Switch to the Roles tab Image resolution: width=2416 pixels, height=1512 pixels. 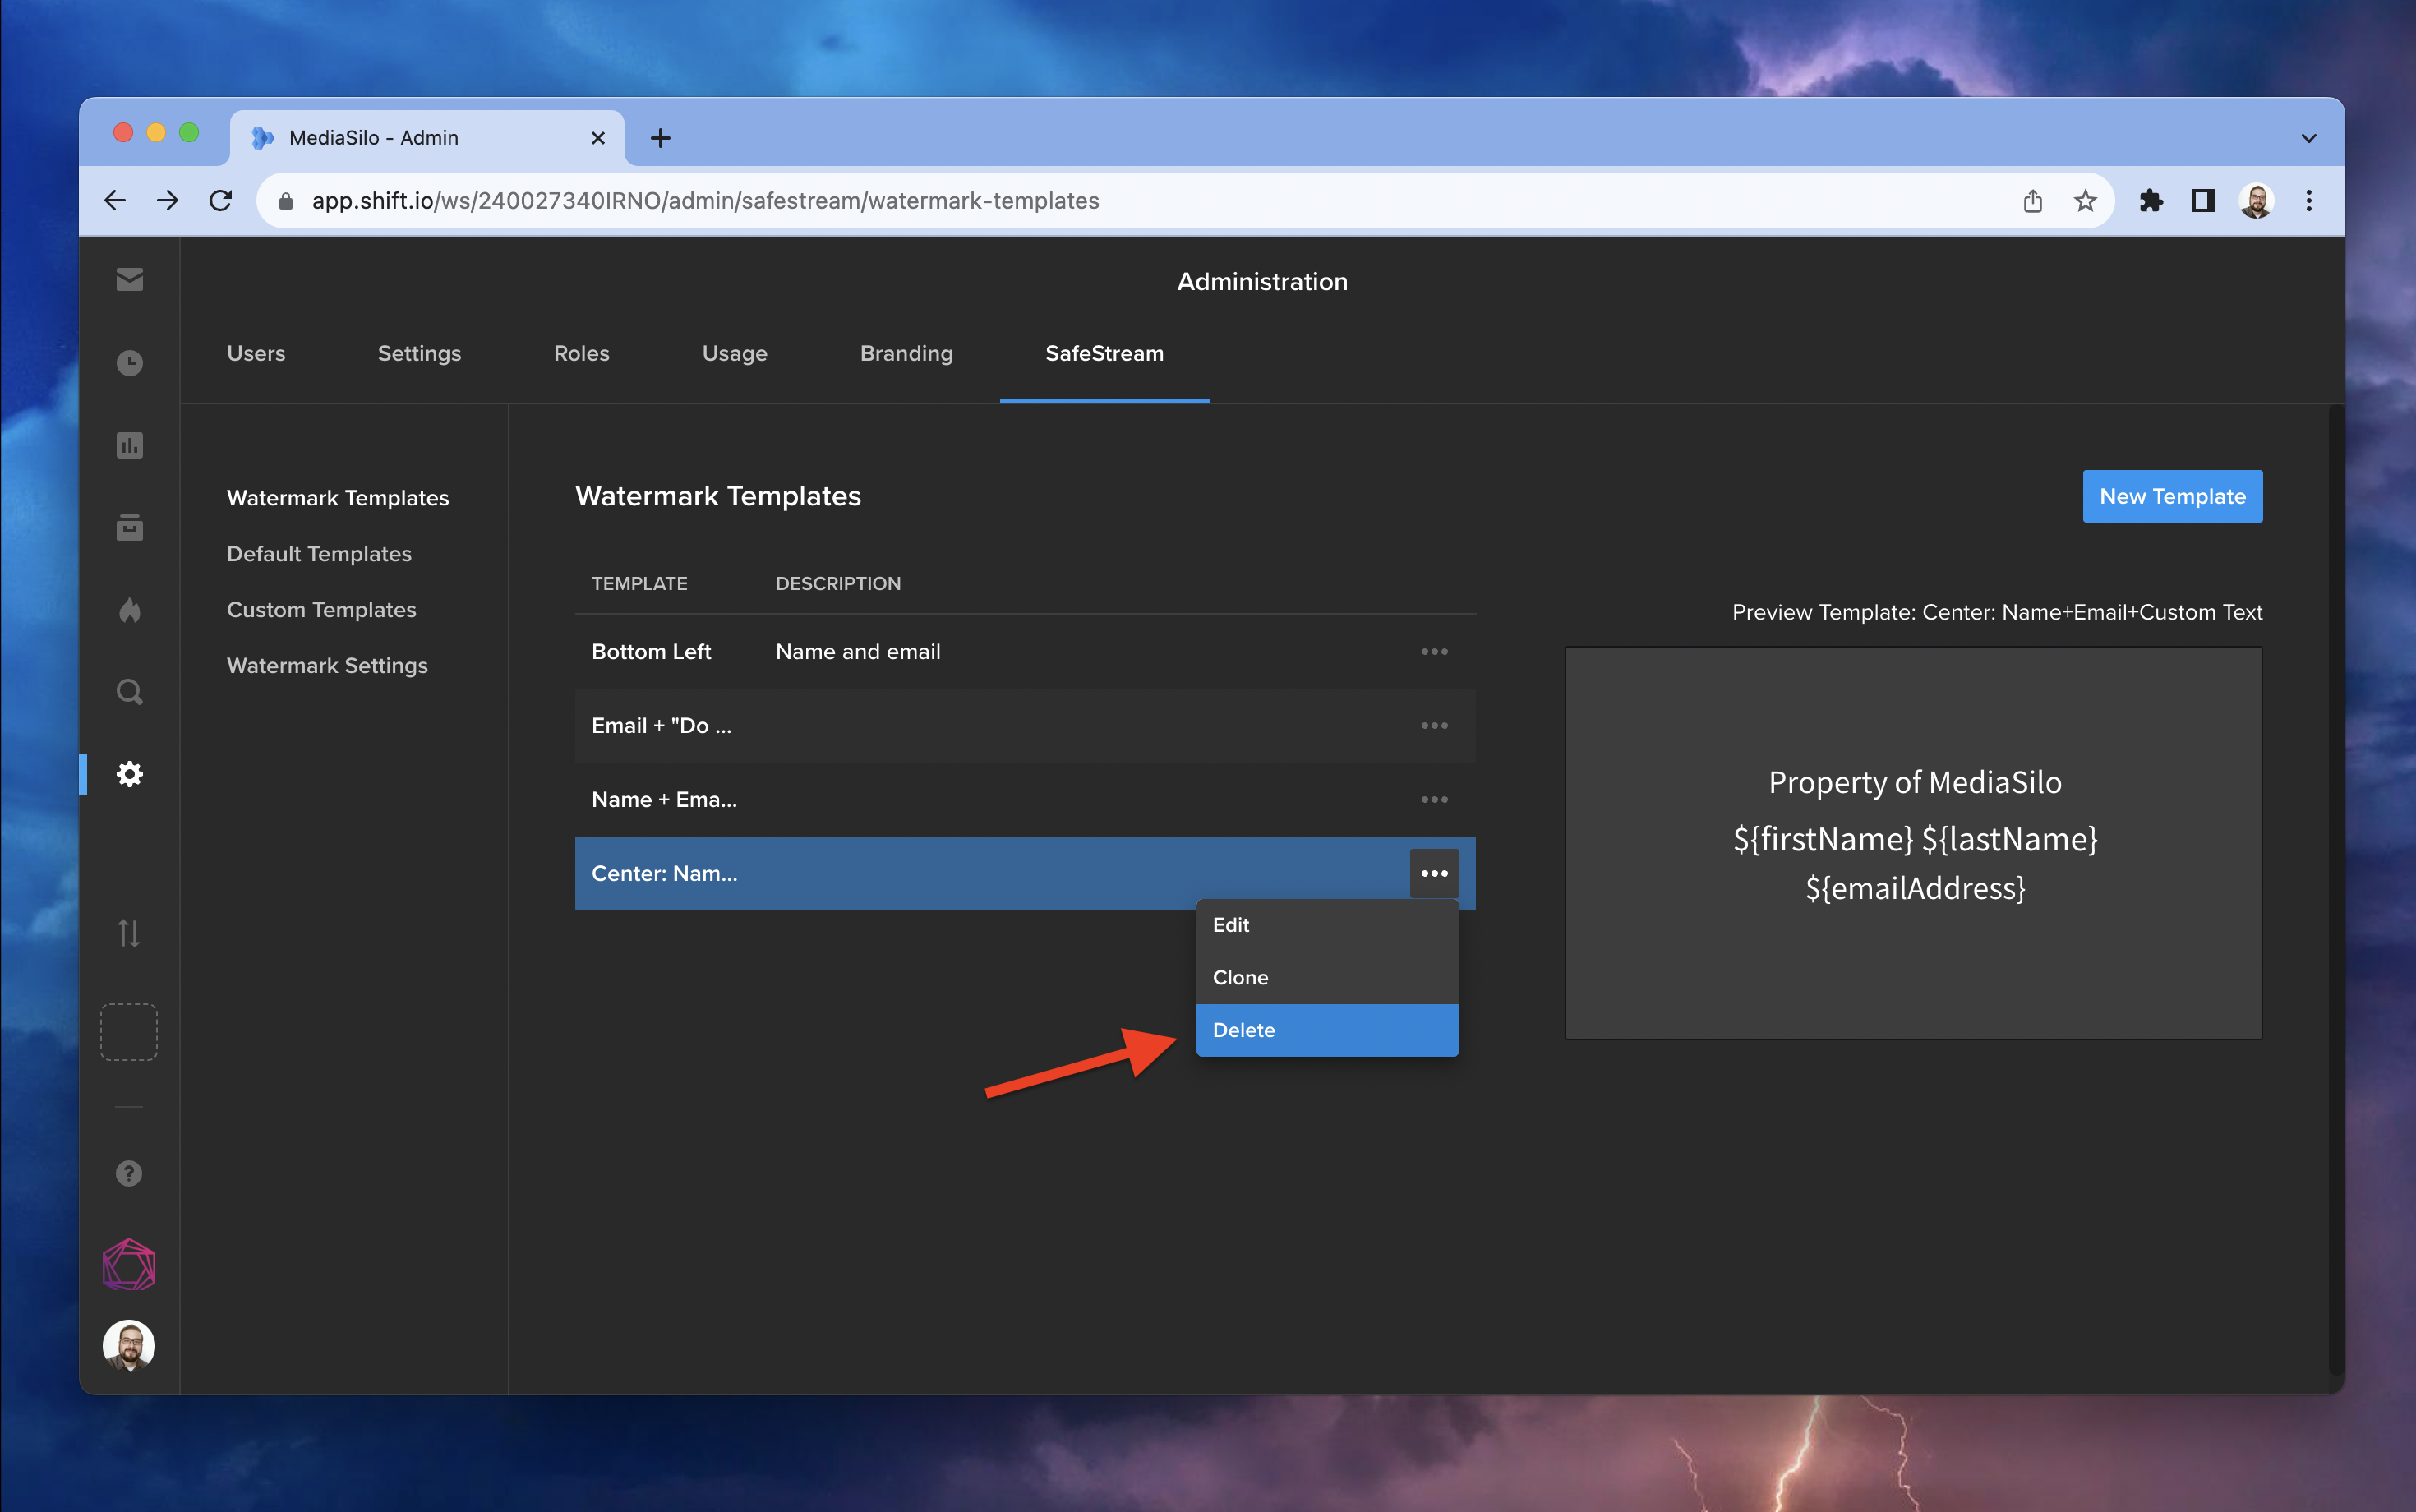pyautogui.click(x=581, y=353)
